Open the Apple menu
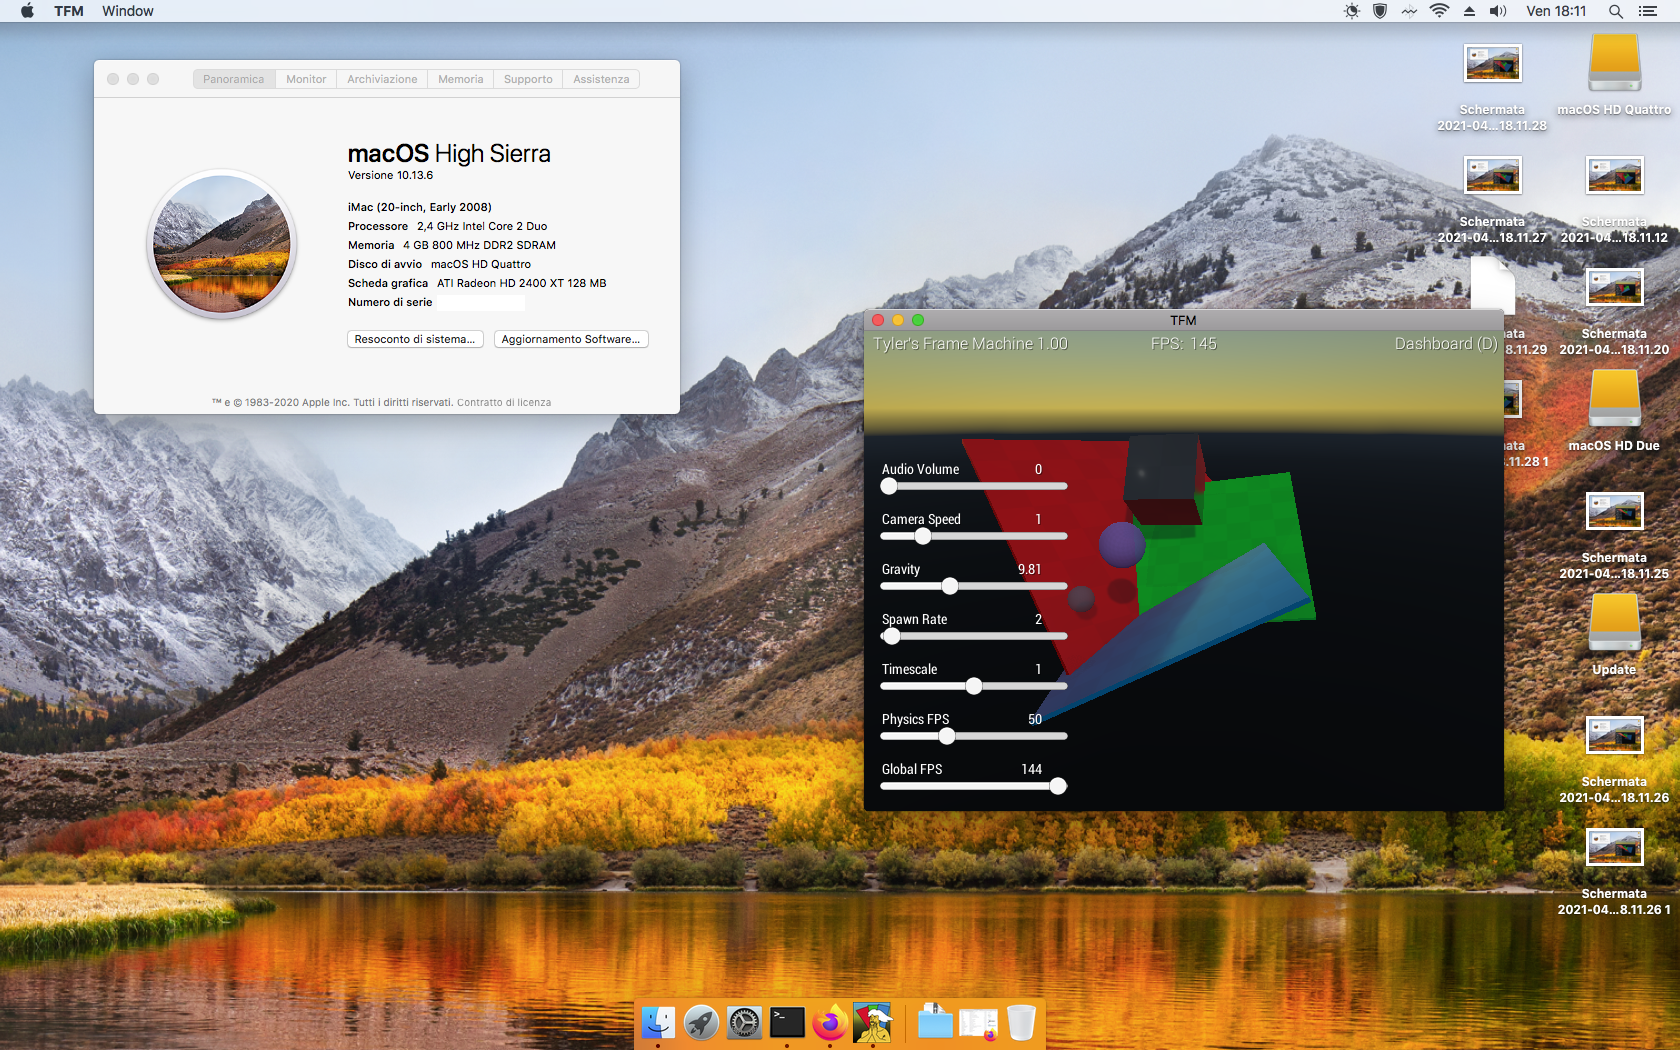Viewport: 1680px width, 1050px height. [x=27, y=11]
